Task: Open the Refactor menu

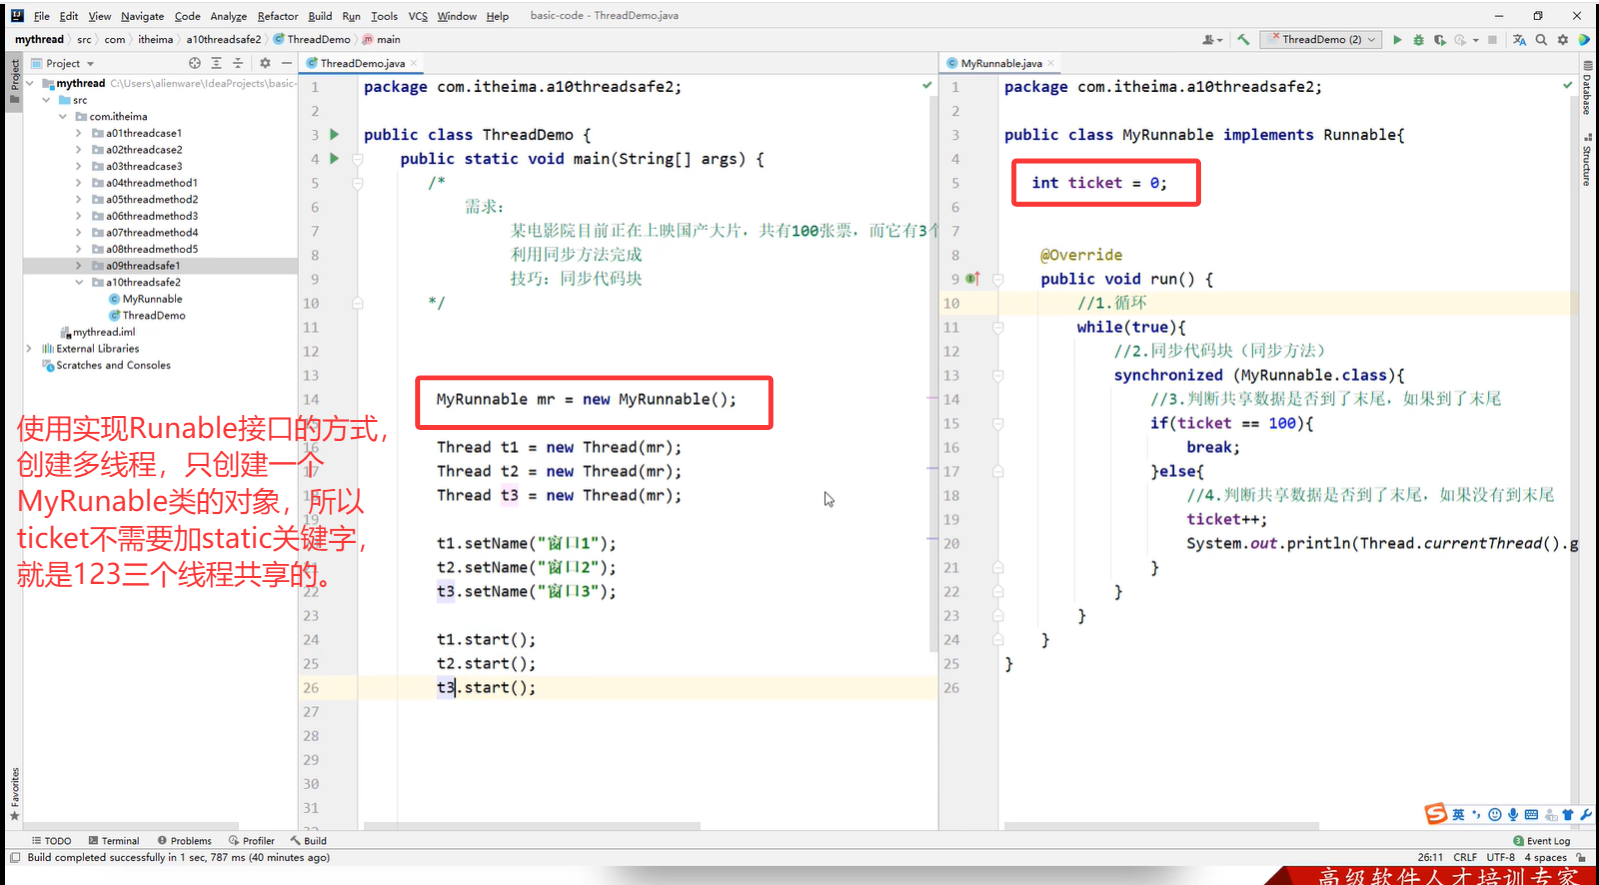Action: (x=278, y=16)
